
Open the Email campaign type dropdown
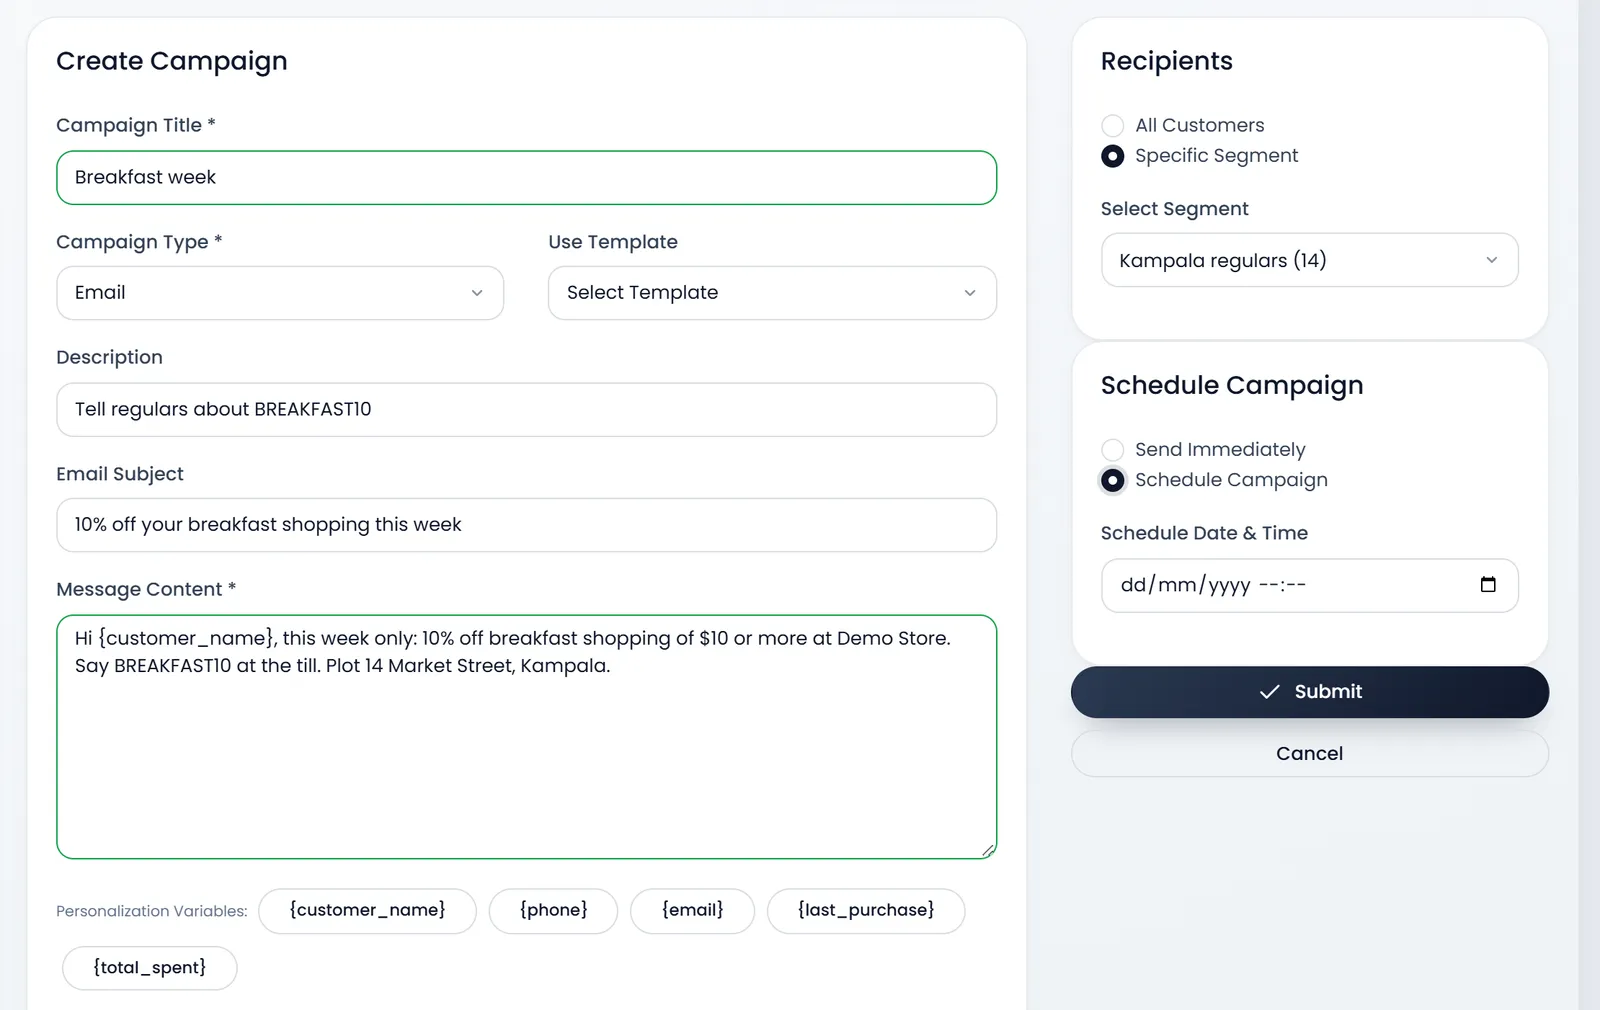[280, 293]
